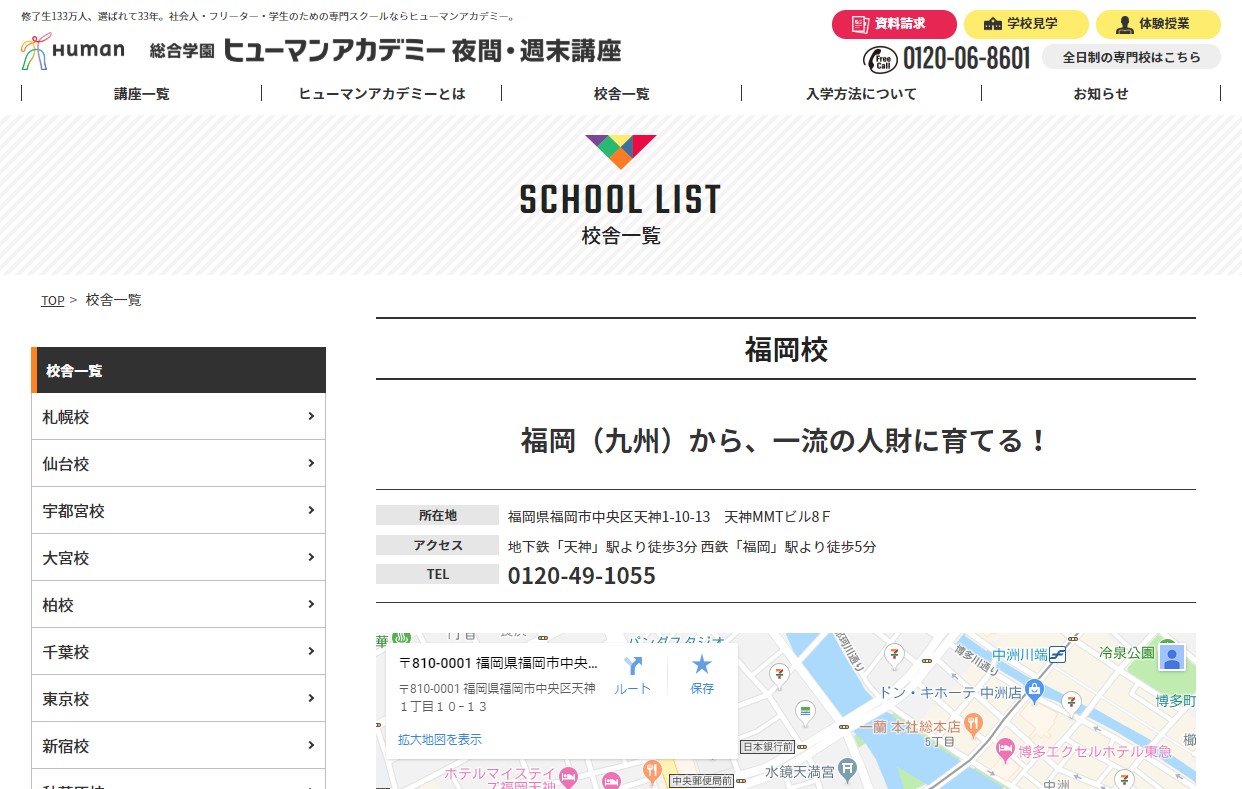Click the 体験授業 trial lesson button

(1157, 24)
